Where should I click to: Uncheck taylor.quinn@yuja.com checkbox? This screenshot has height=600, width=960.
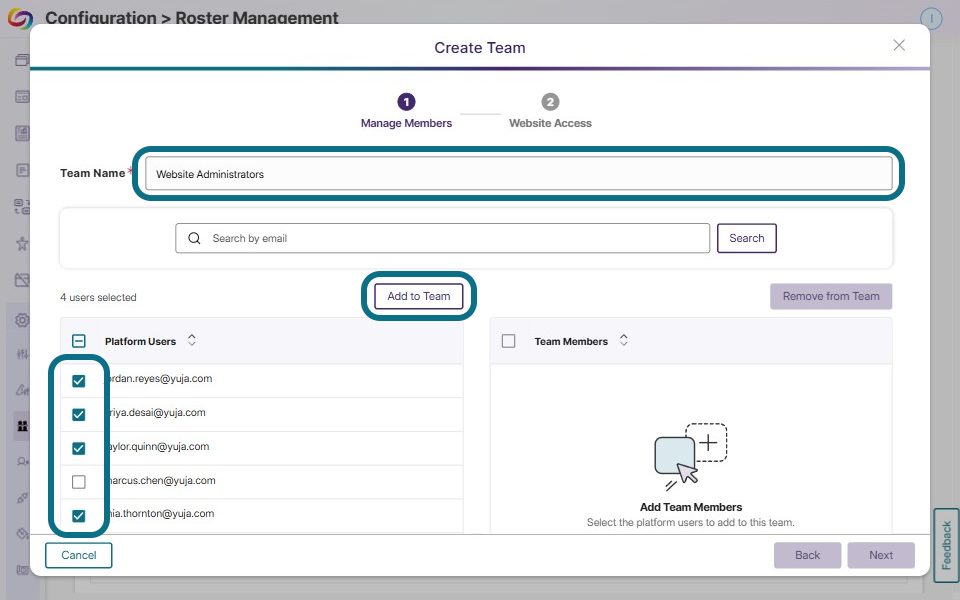pos(78,448)
